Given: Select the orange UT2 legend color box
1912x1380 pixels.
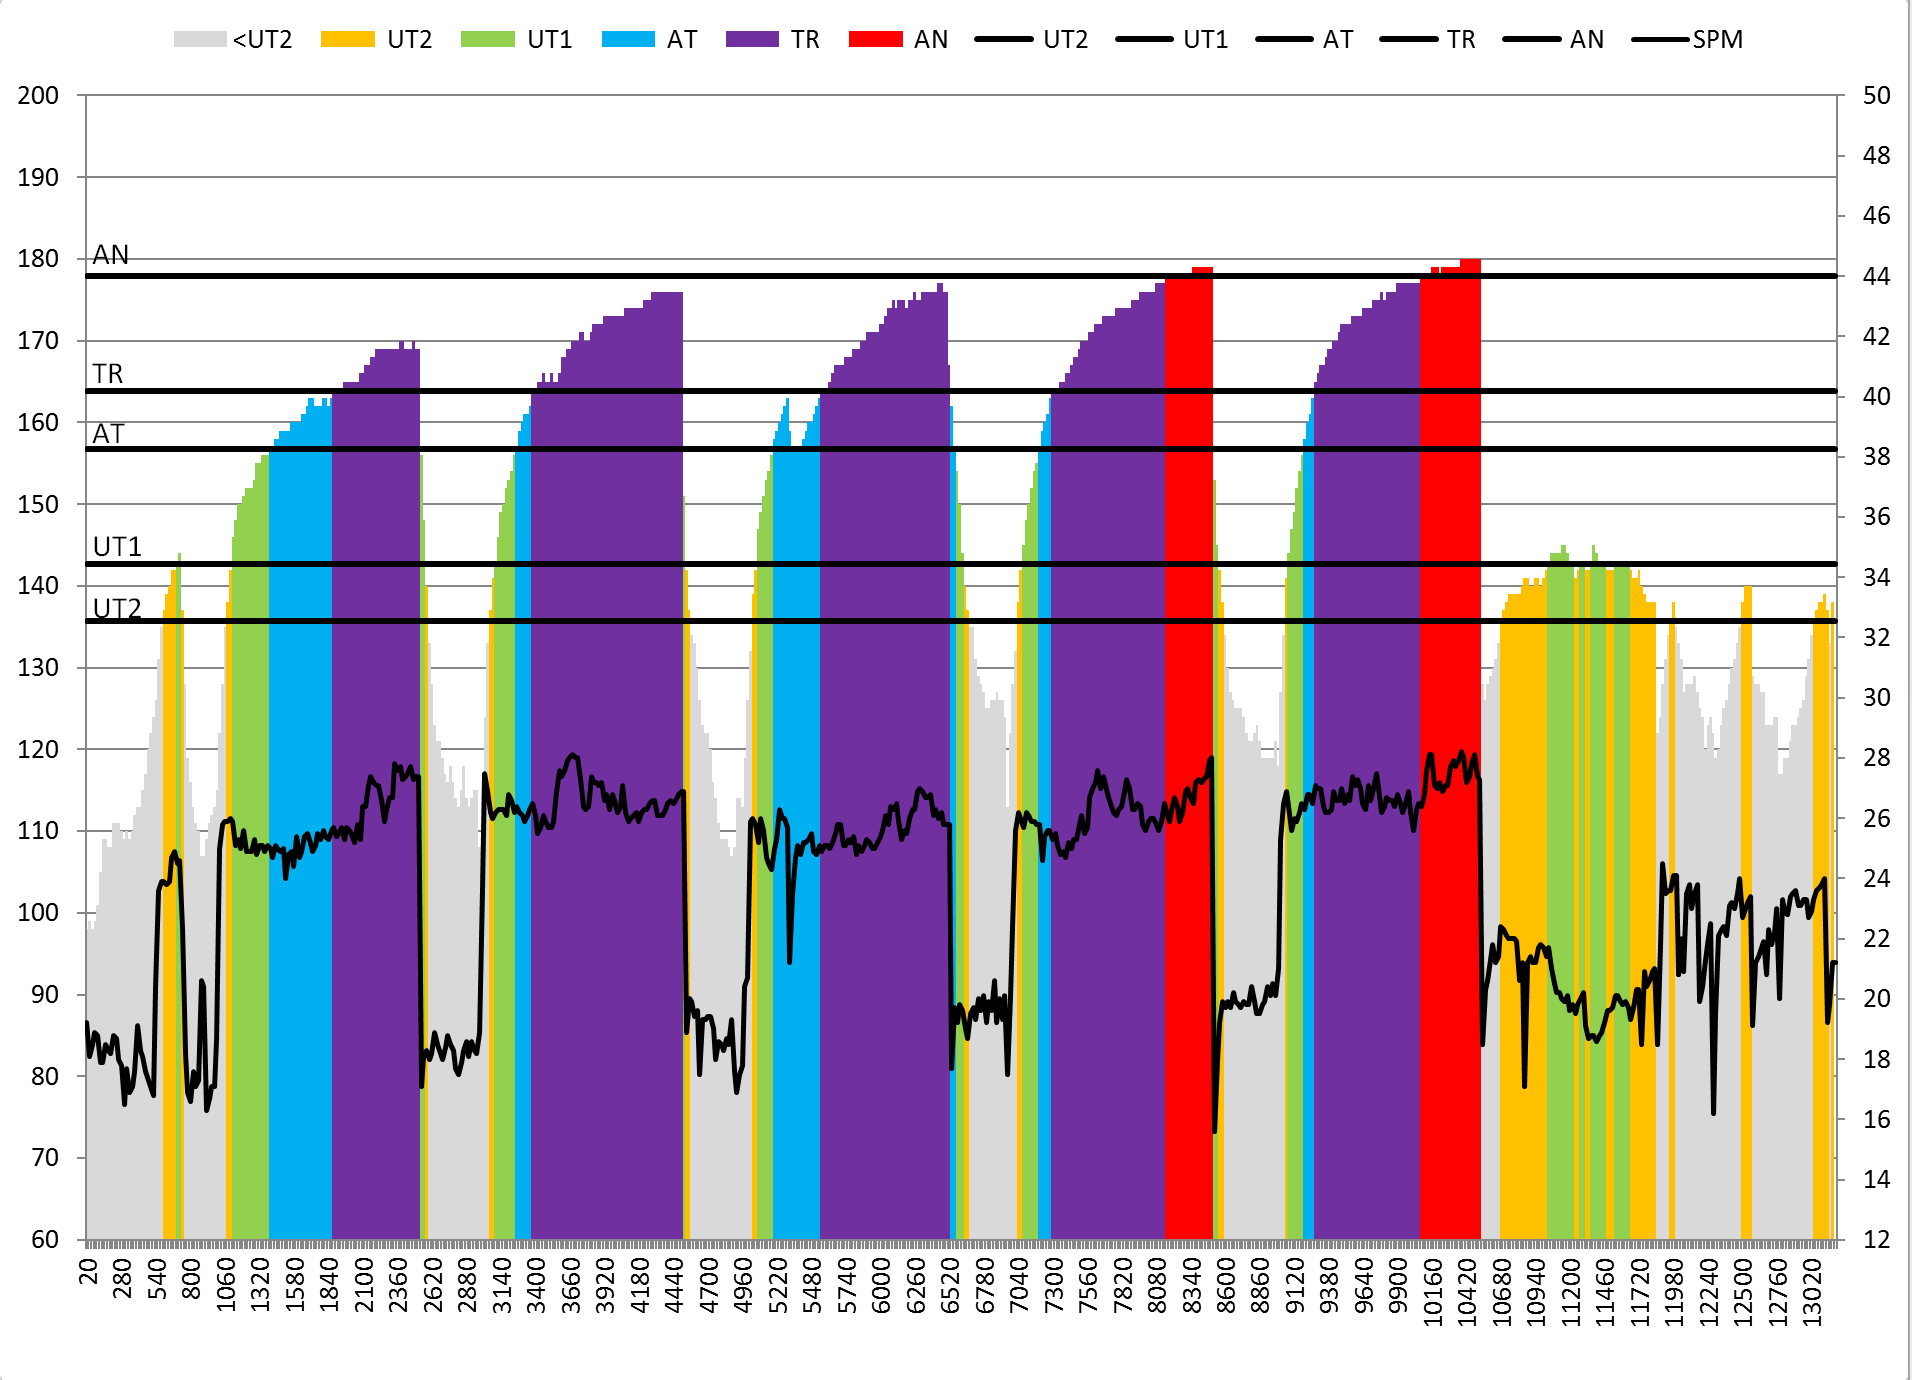Looking at the screenshot, I should 347,40.
